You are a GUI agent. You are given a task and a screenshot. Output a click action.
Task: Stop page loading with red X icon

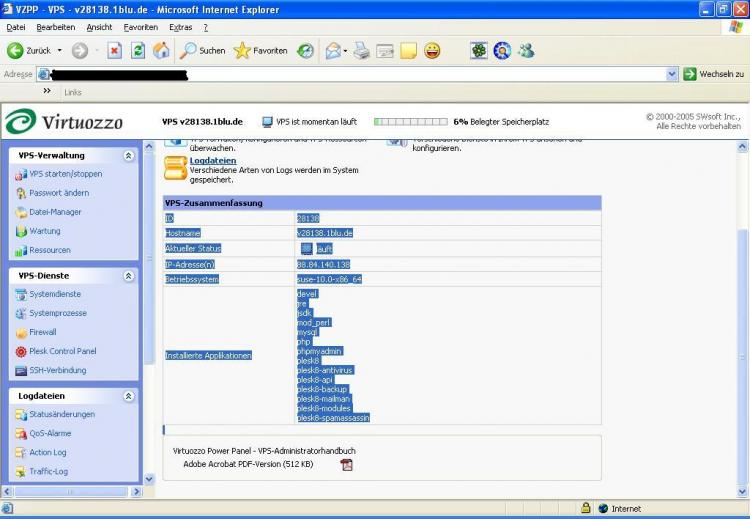[x=114, y=50]
